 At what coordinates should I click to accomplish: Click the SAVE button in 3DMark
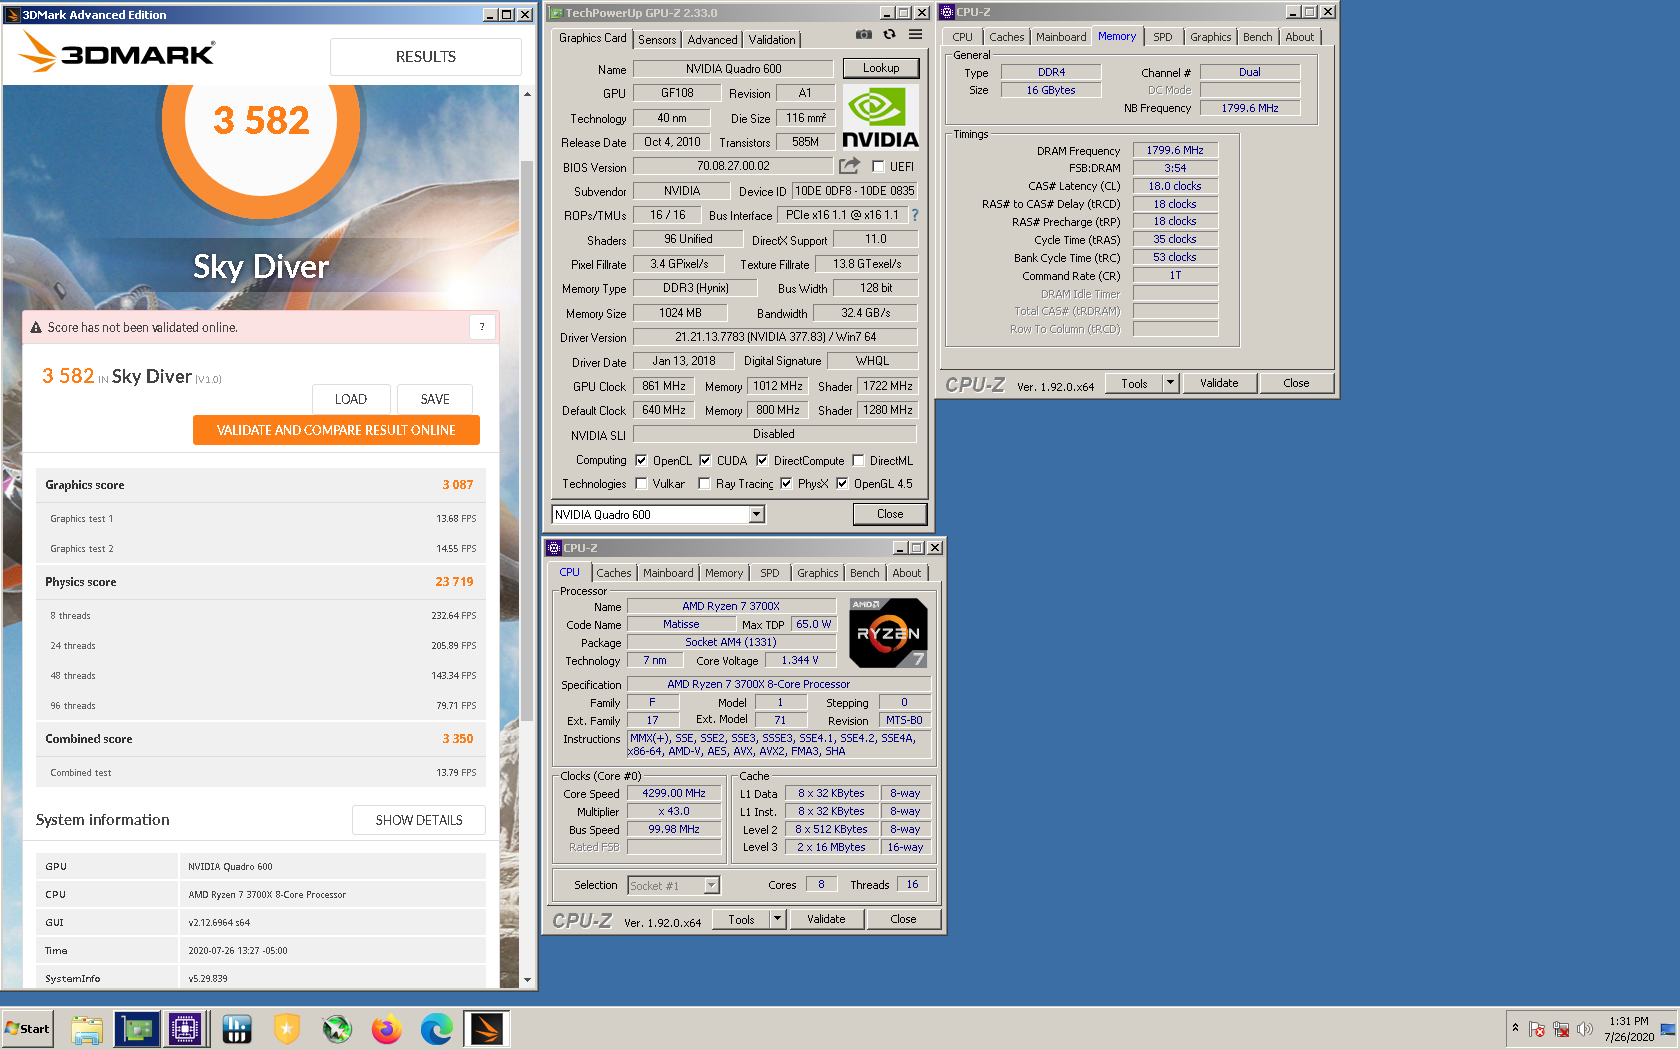pos(435,399)
